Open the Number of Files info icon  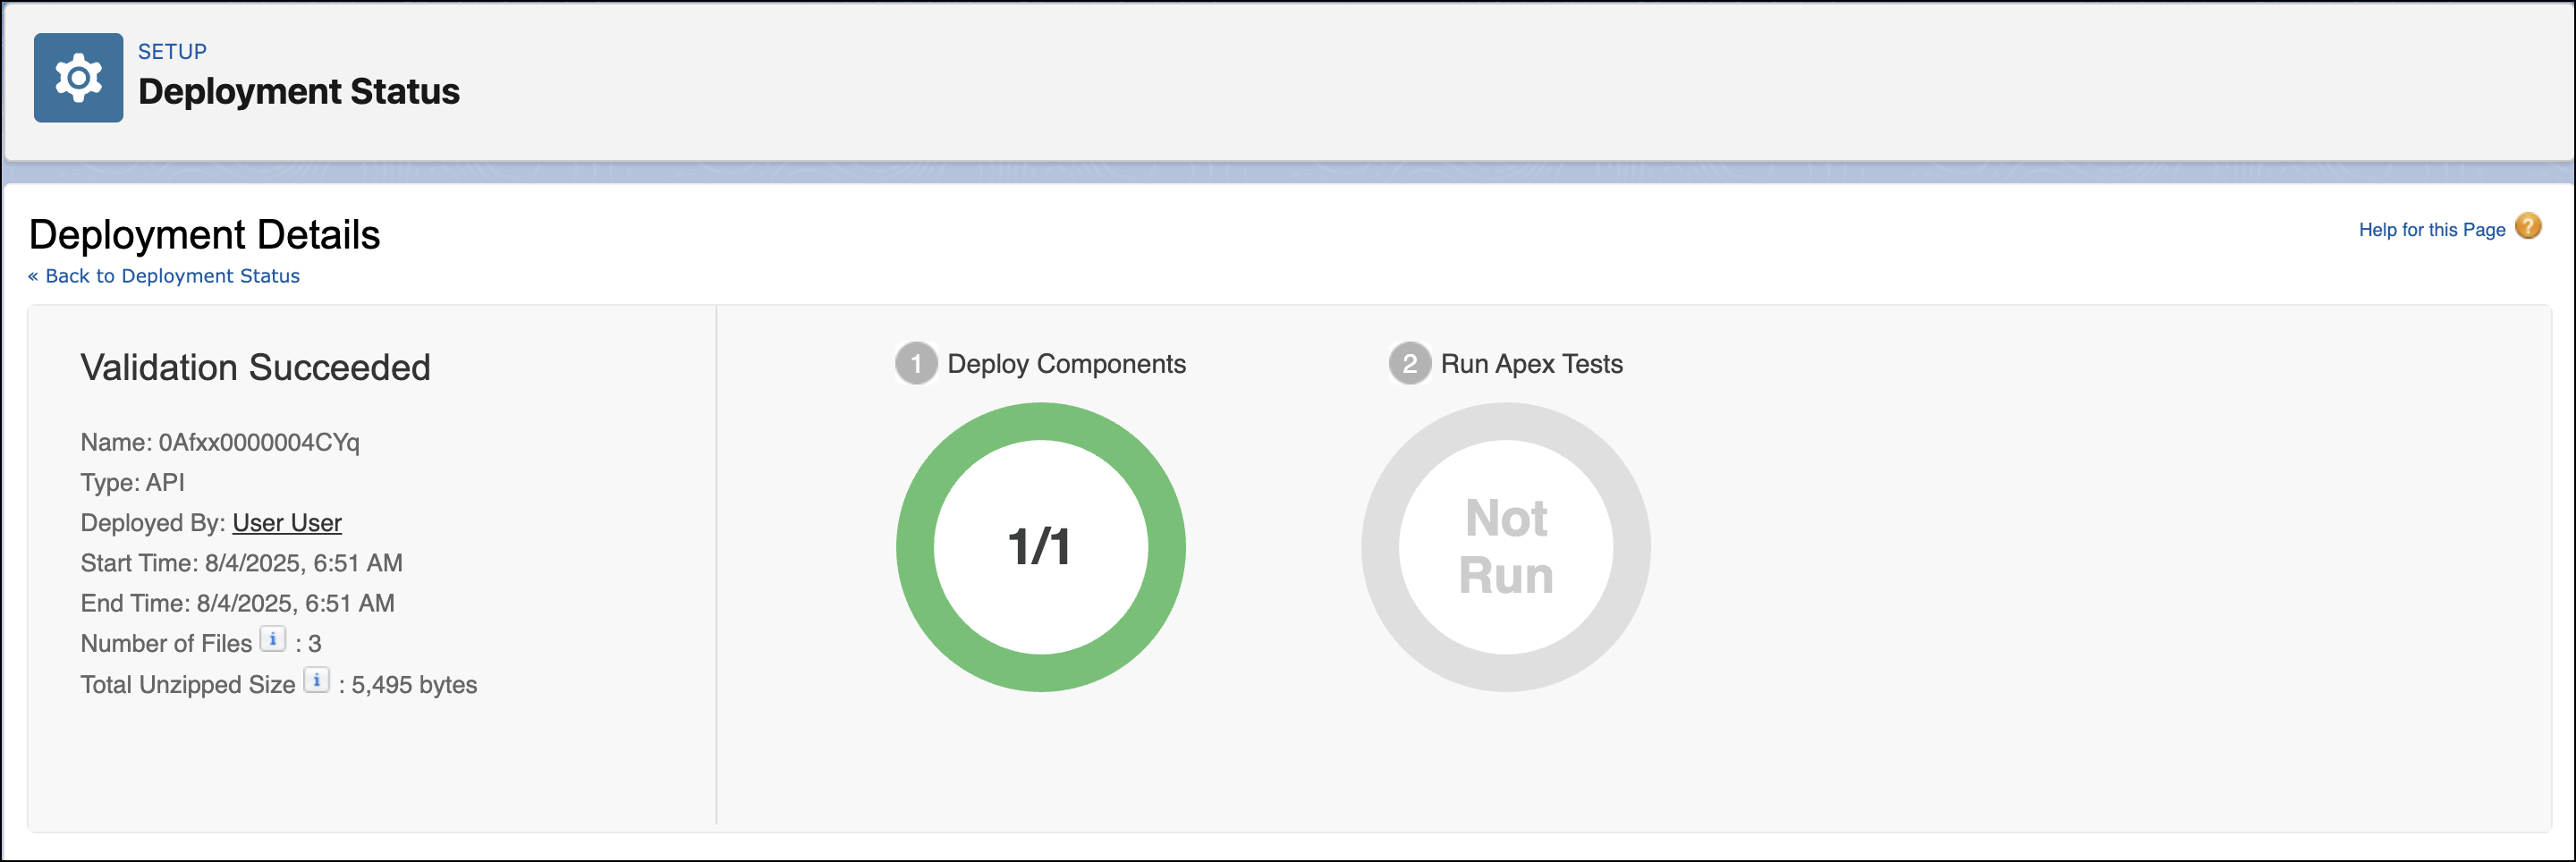(272, 639)
